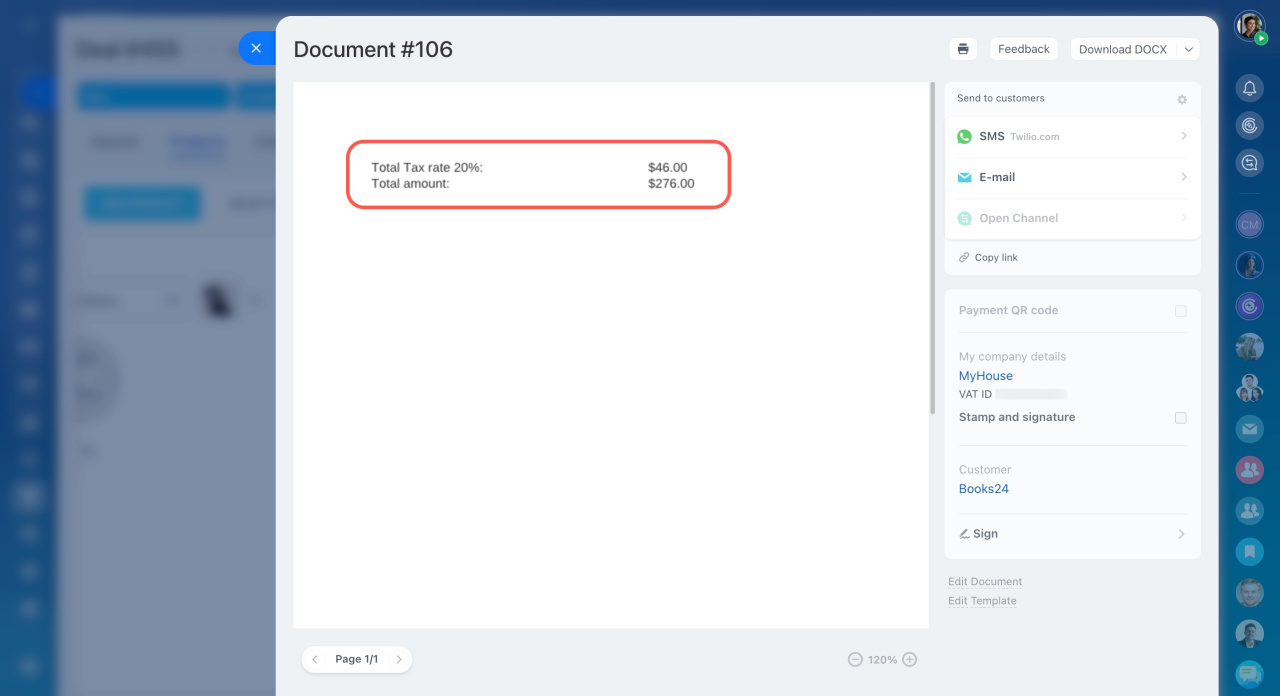The height and width of the screenshot is (696, 1280).
Task: Enable the Payment QR code checkbox
Action: click(1181, 311)
